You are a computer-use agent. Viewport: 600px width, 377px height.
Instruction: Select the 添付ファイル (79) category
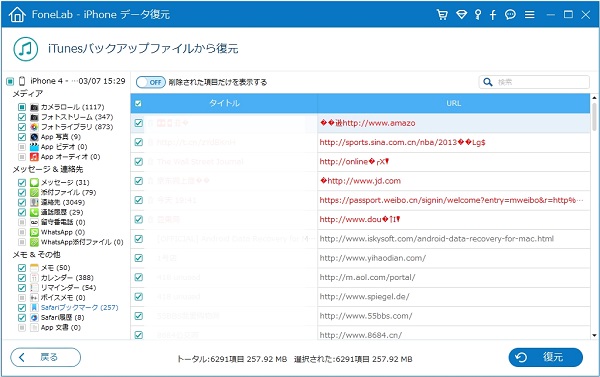(68, 193)
